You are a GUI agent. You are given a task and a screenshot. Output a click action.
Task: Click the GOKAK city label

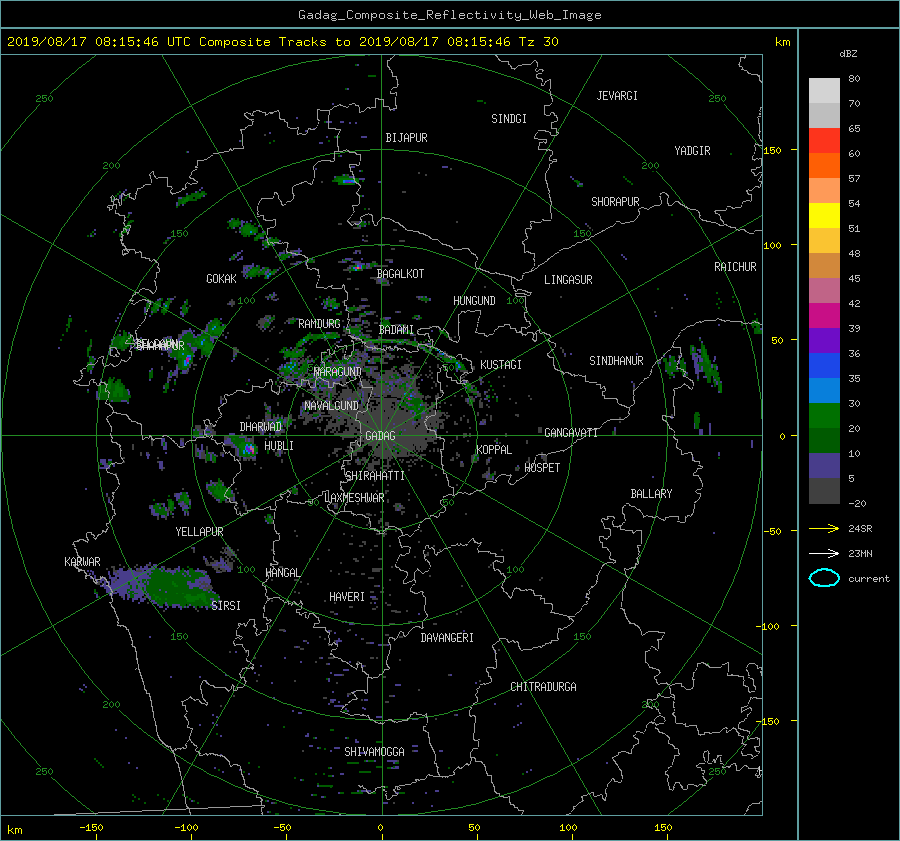[x=221, y=278]
